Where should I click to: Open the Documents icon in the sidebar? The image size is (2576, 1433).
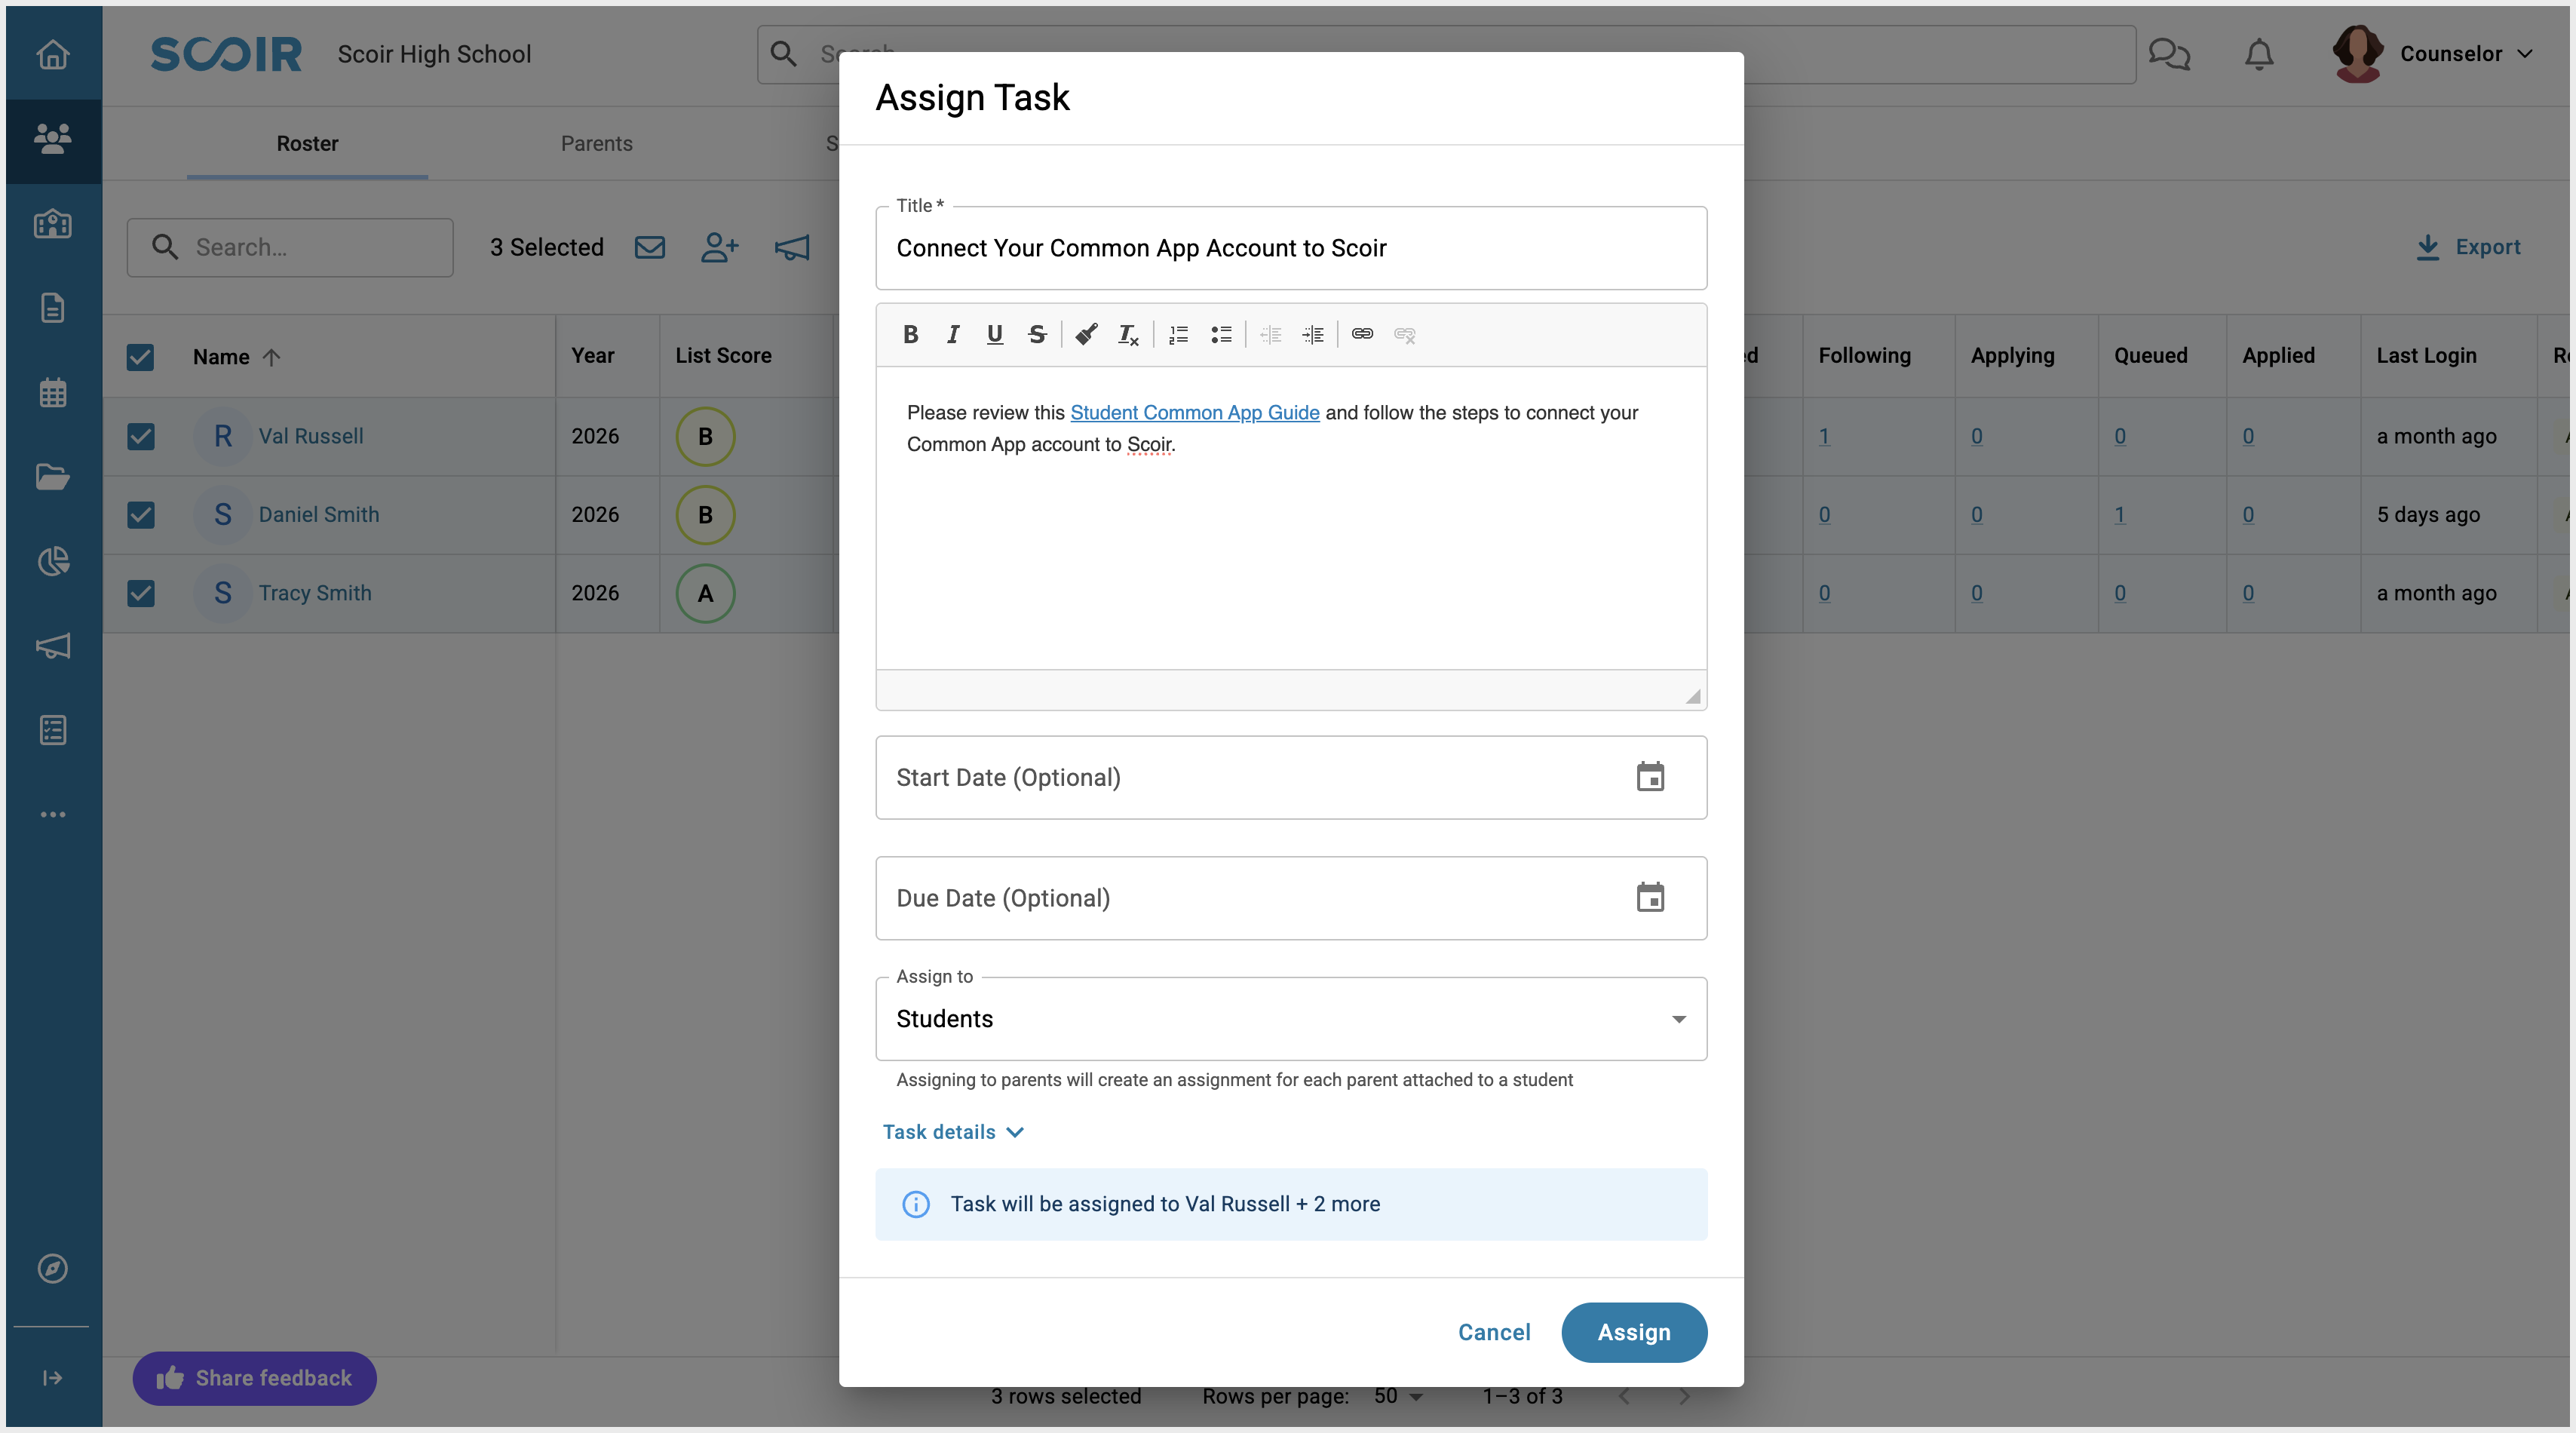pos(53,307)
